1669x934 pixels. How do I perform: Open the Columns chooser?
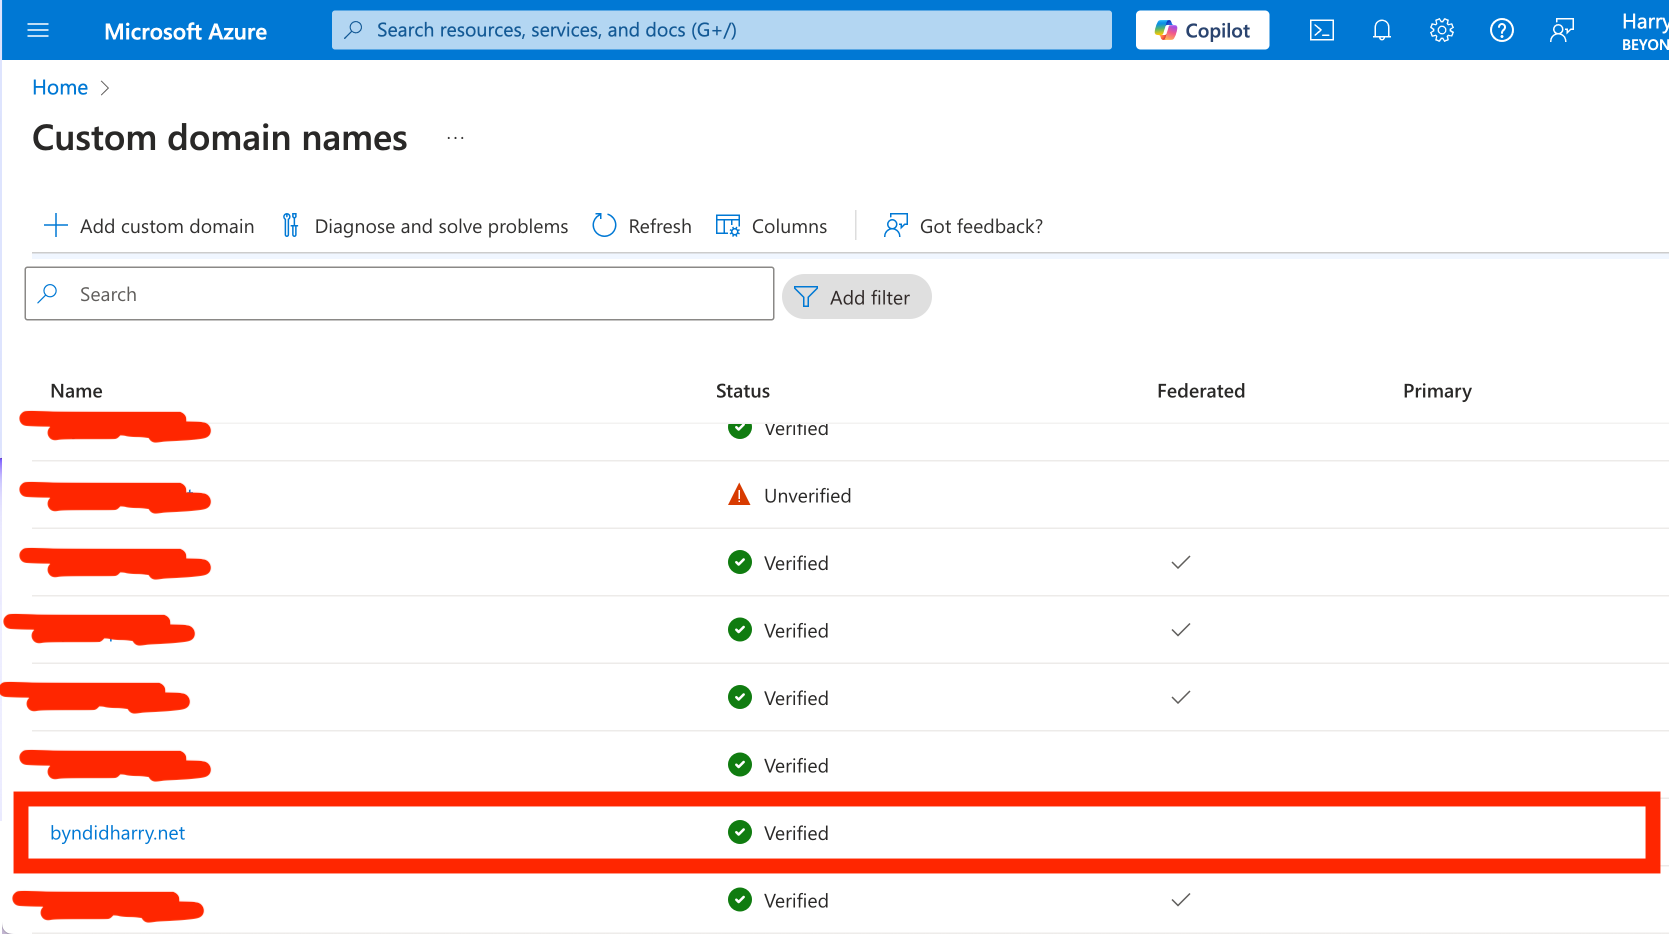click(x=772, y=226)
